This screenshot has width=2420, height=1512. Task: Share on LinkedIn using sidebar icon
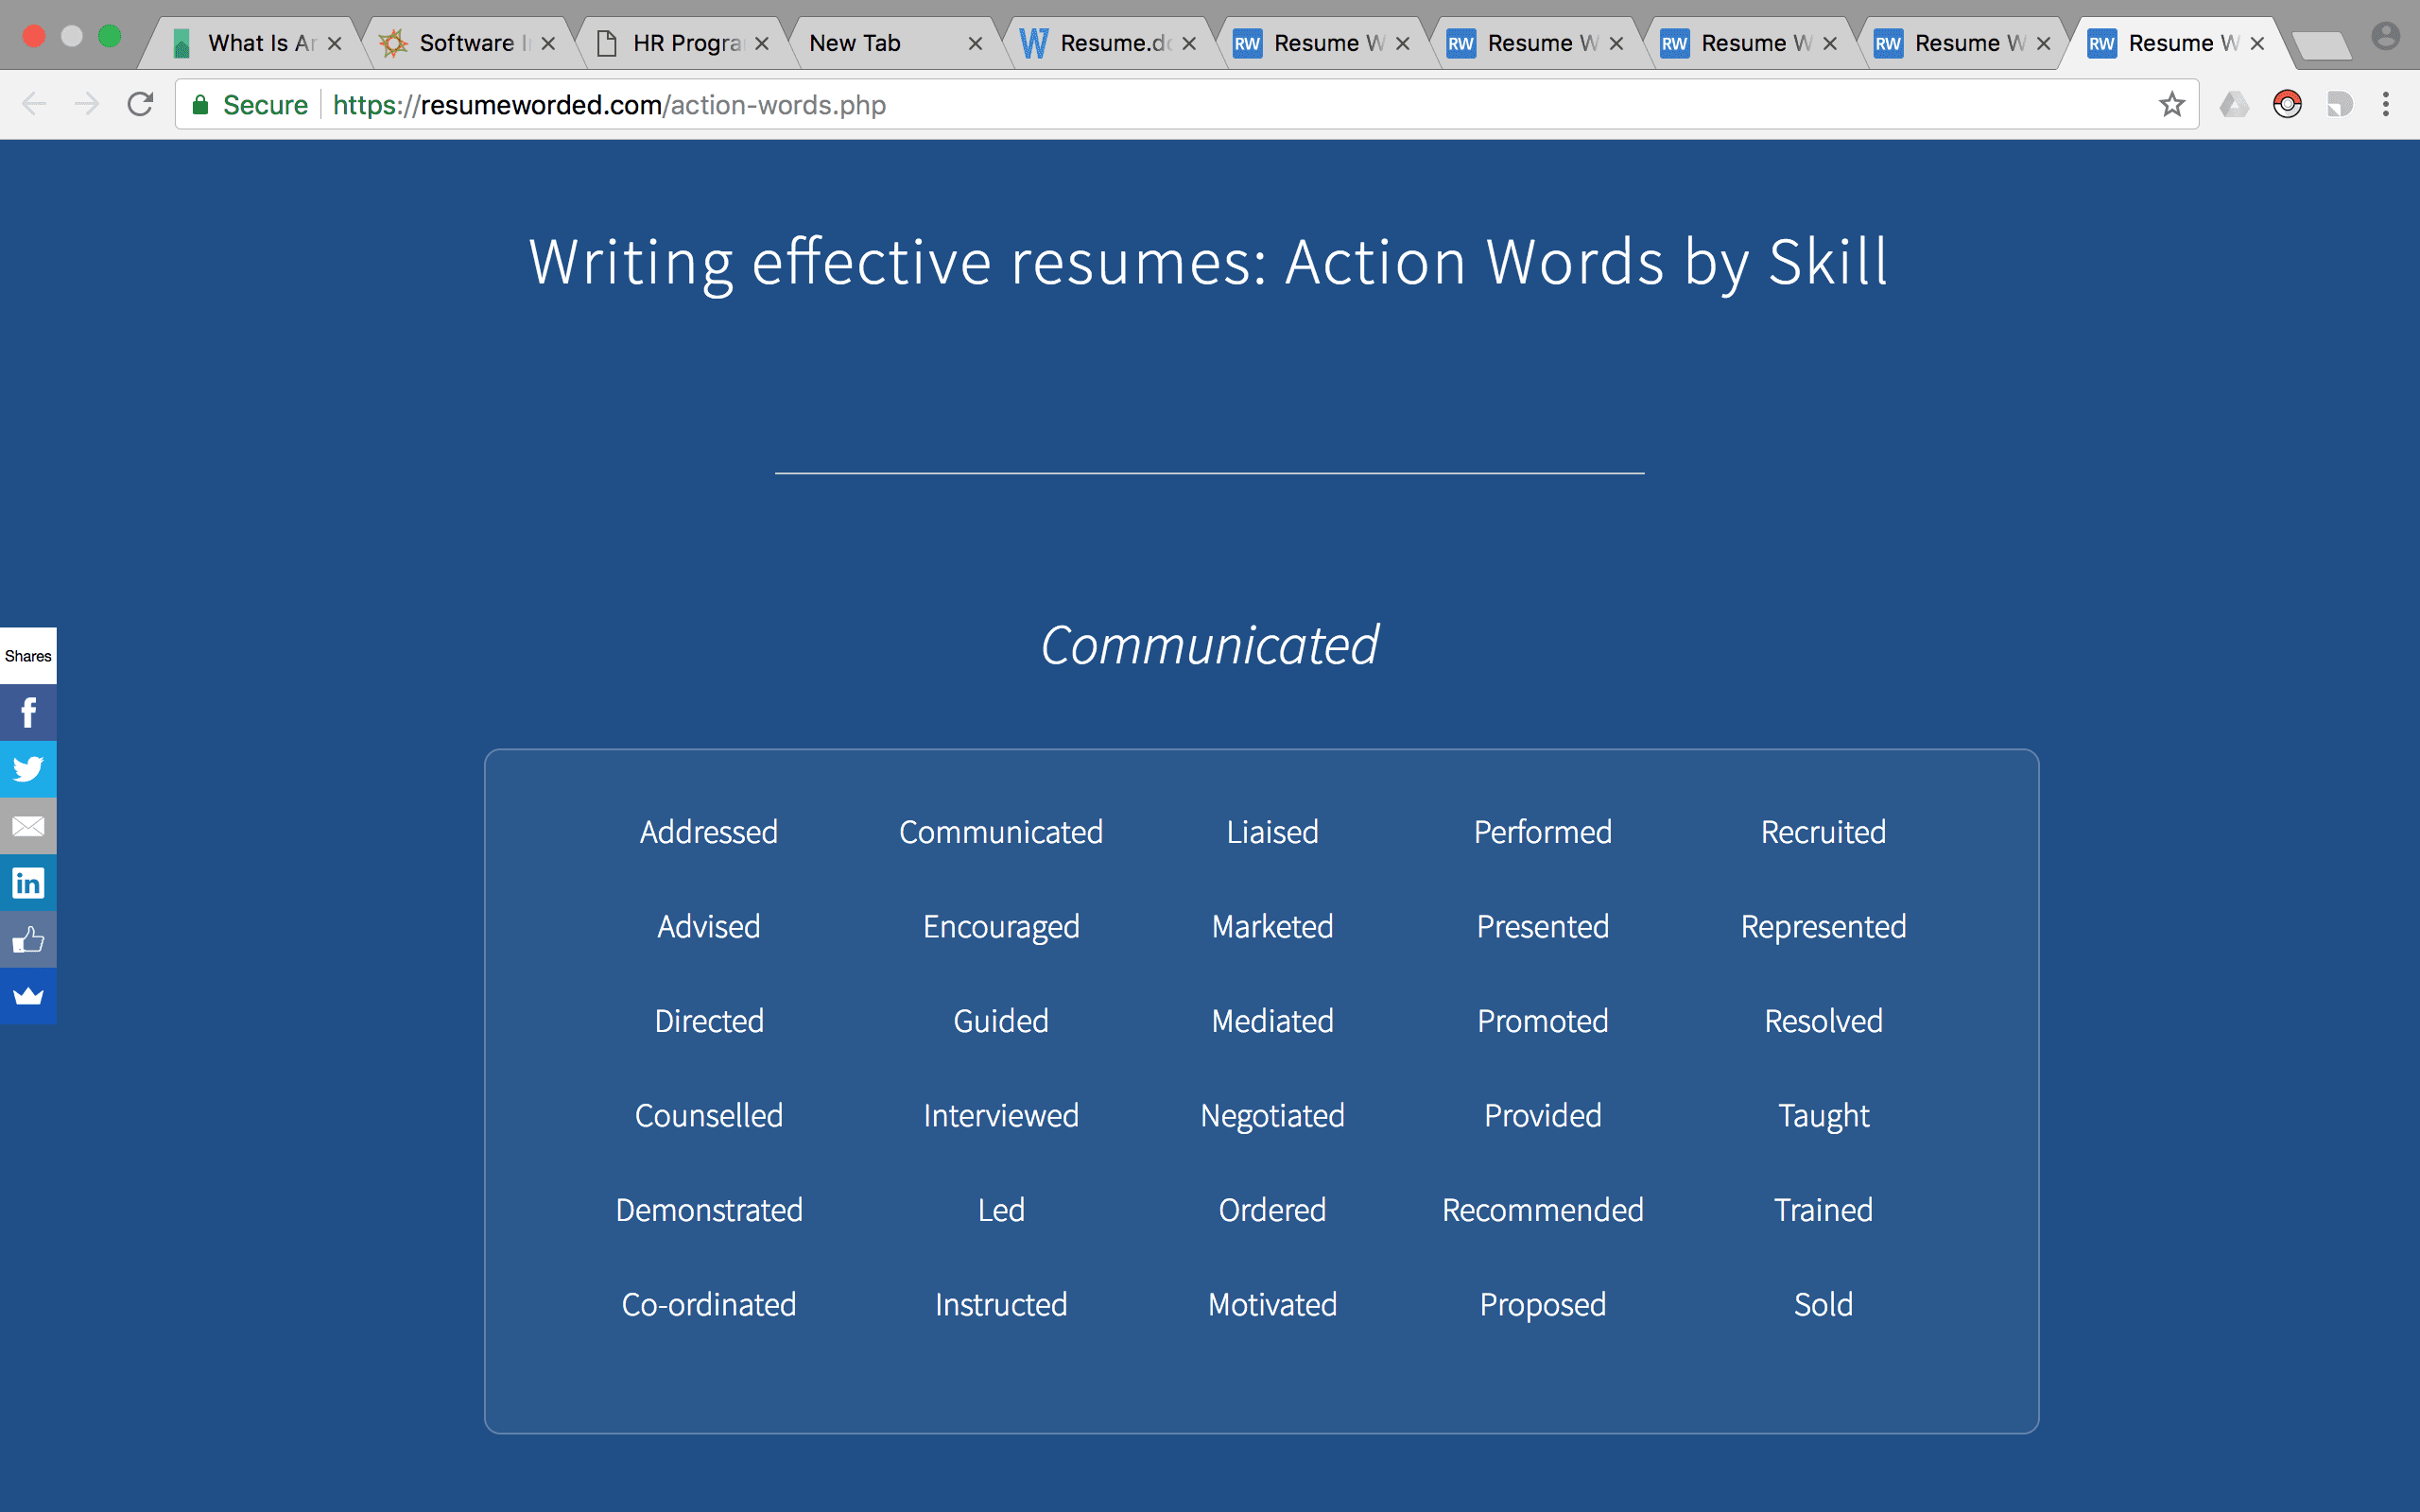point(28,883)
